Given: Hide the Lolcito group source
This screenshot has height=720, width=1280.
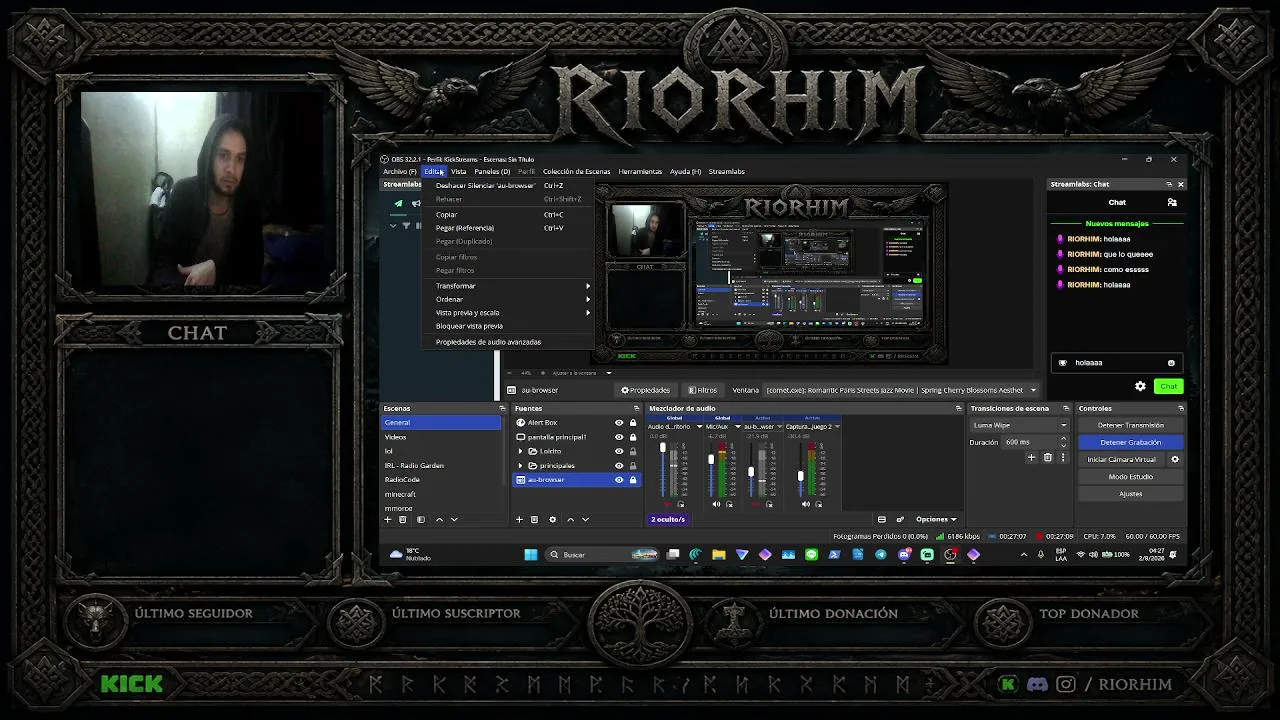Looking at the screenshot, I should [619, 451].
